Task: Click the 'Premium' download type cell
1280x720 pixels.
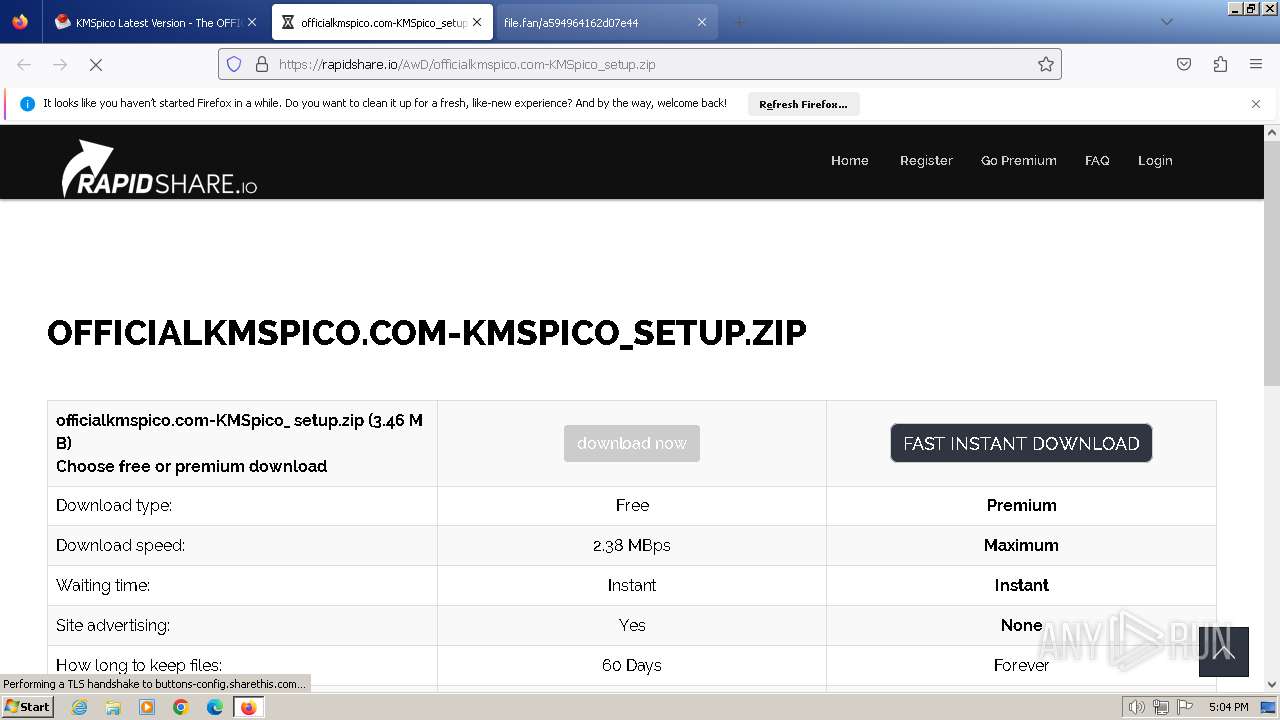Action: (x=1021, y=505)
